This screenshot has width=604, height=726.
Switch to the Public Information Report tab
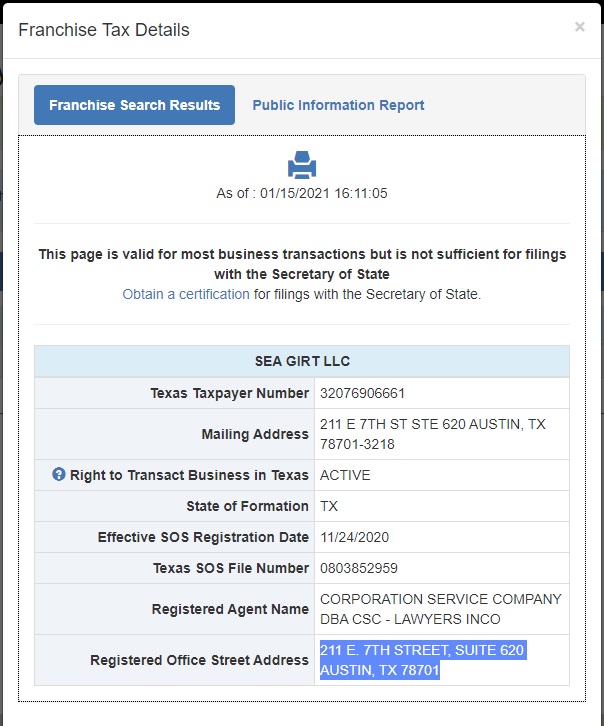tap(338, 105)
